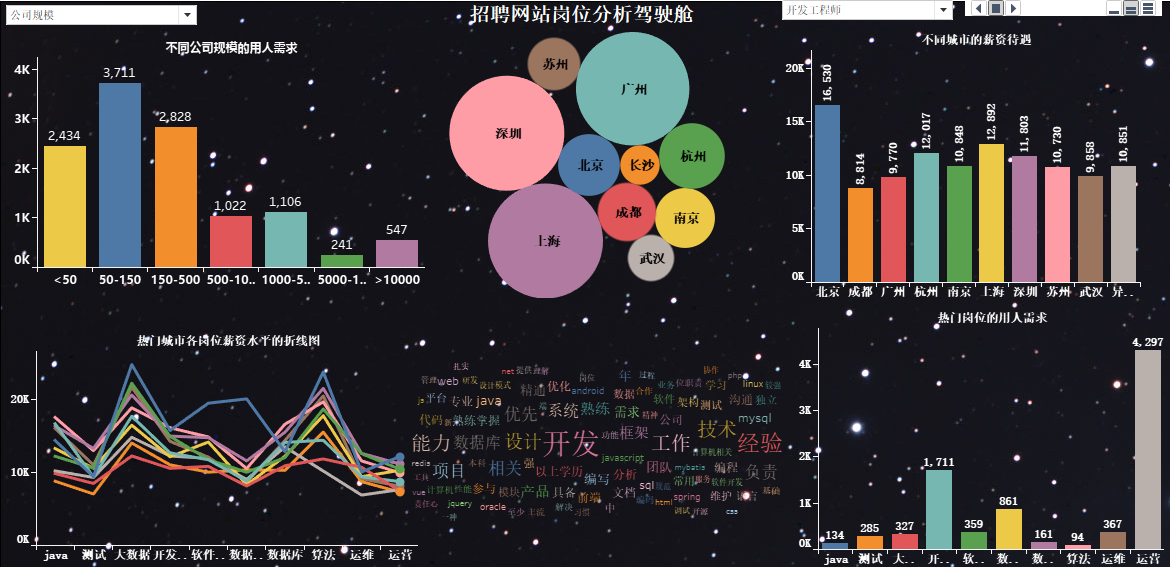
Task: Click the orange 150-500 bar labeled 2,828
Action: 176,197
